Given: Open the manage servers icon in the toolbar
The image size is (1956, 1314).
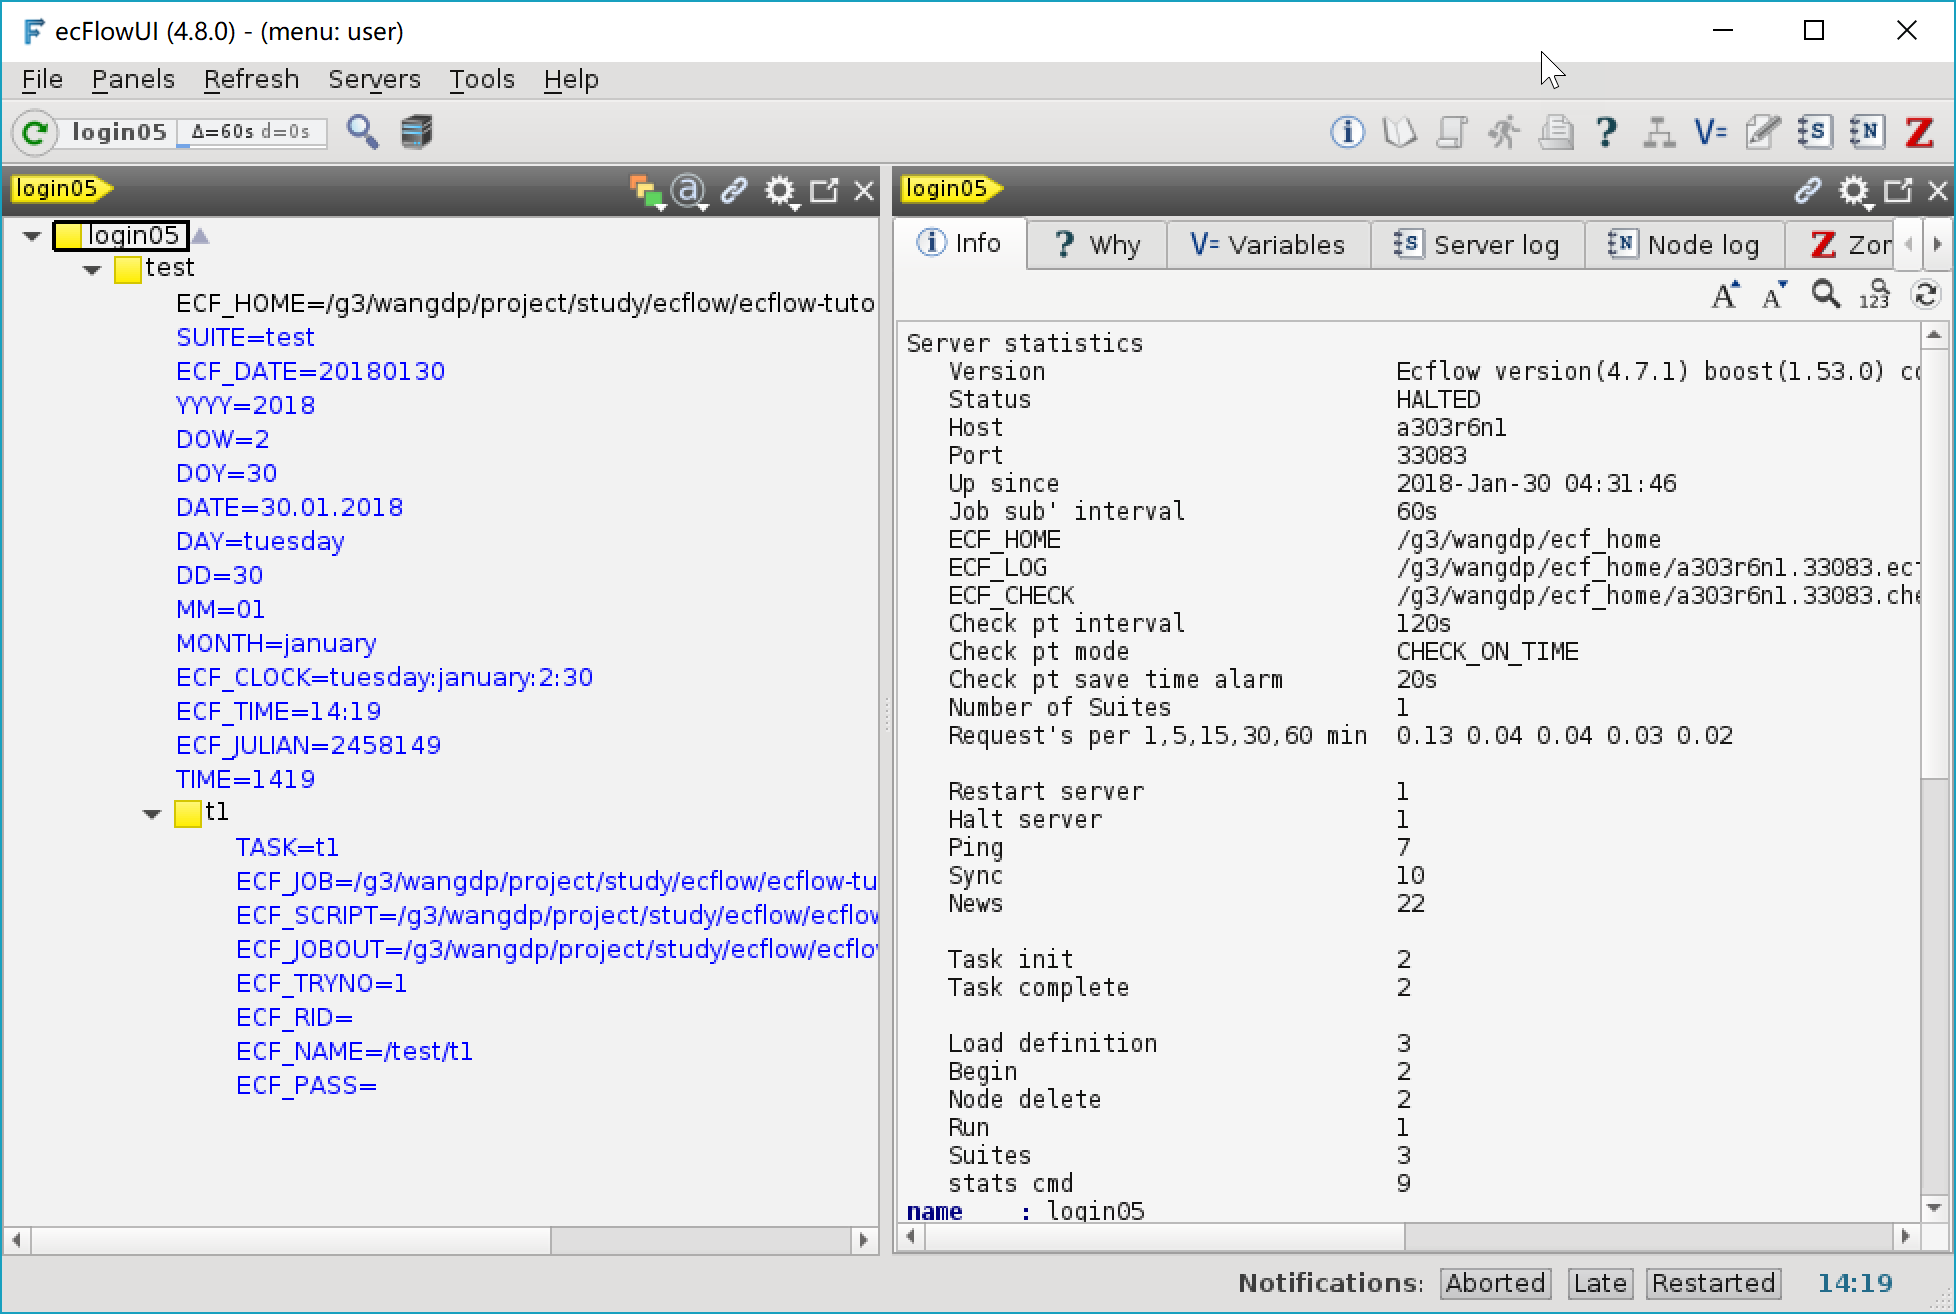Looking at the screenshot, I should pos(416,132).
